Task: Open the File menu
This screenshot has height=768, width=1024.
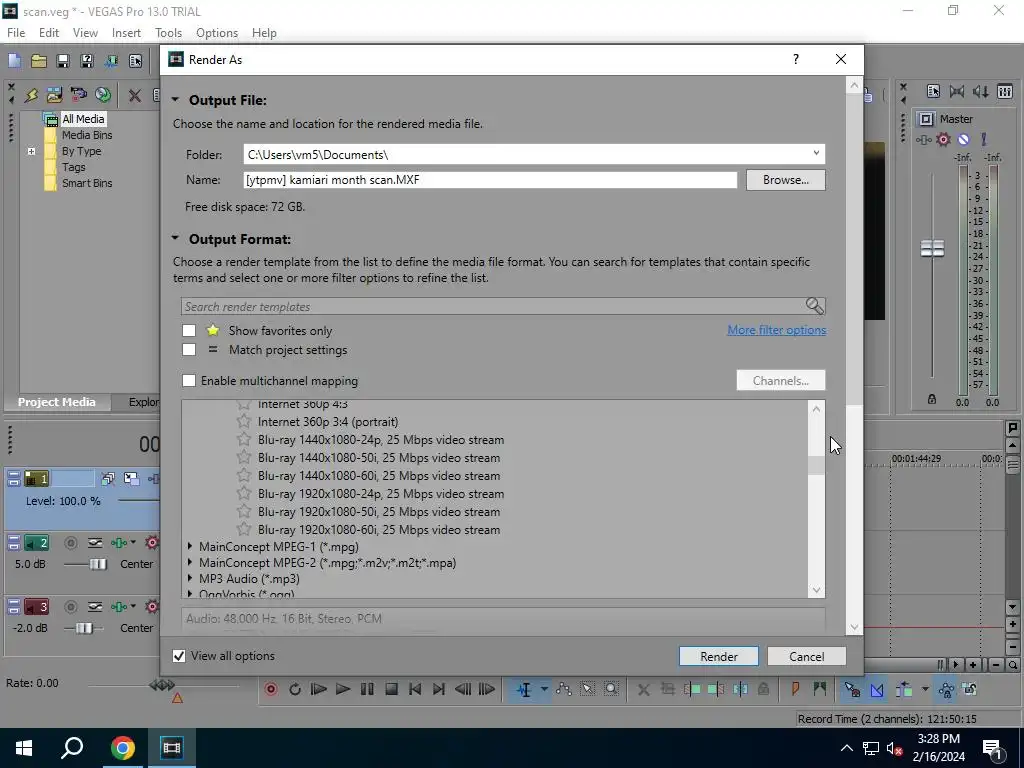Action: pos(16,33)
